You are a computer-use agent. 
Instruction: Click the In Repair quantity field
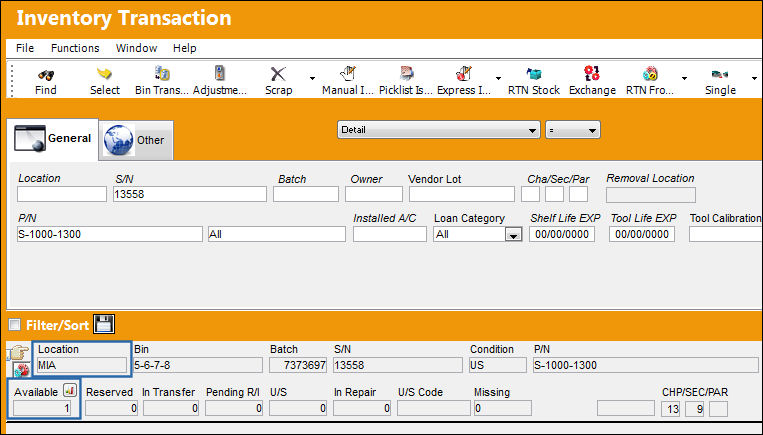362,408
